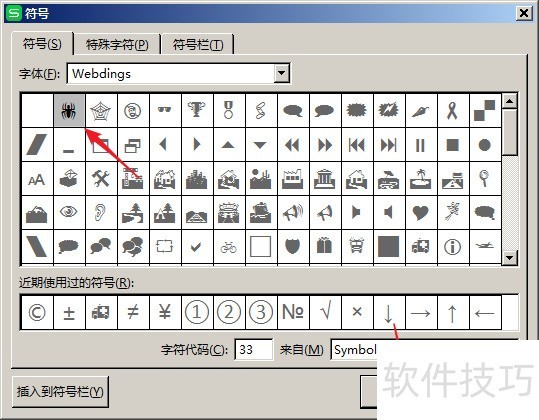Open the 符号栏(T) tab
Image resolution: width=539 pixels, height=420 pixels.
[198, 44]
